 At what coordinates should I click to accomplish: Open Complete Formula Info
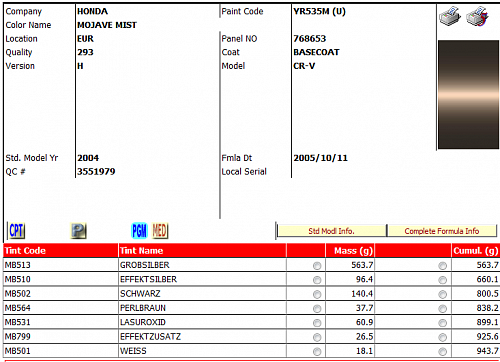pyautogui.click(x=442, y=231)
